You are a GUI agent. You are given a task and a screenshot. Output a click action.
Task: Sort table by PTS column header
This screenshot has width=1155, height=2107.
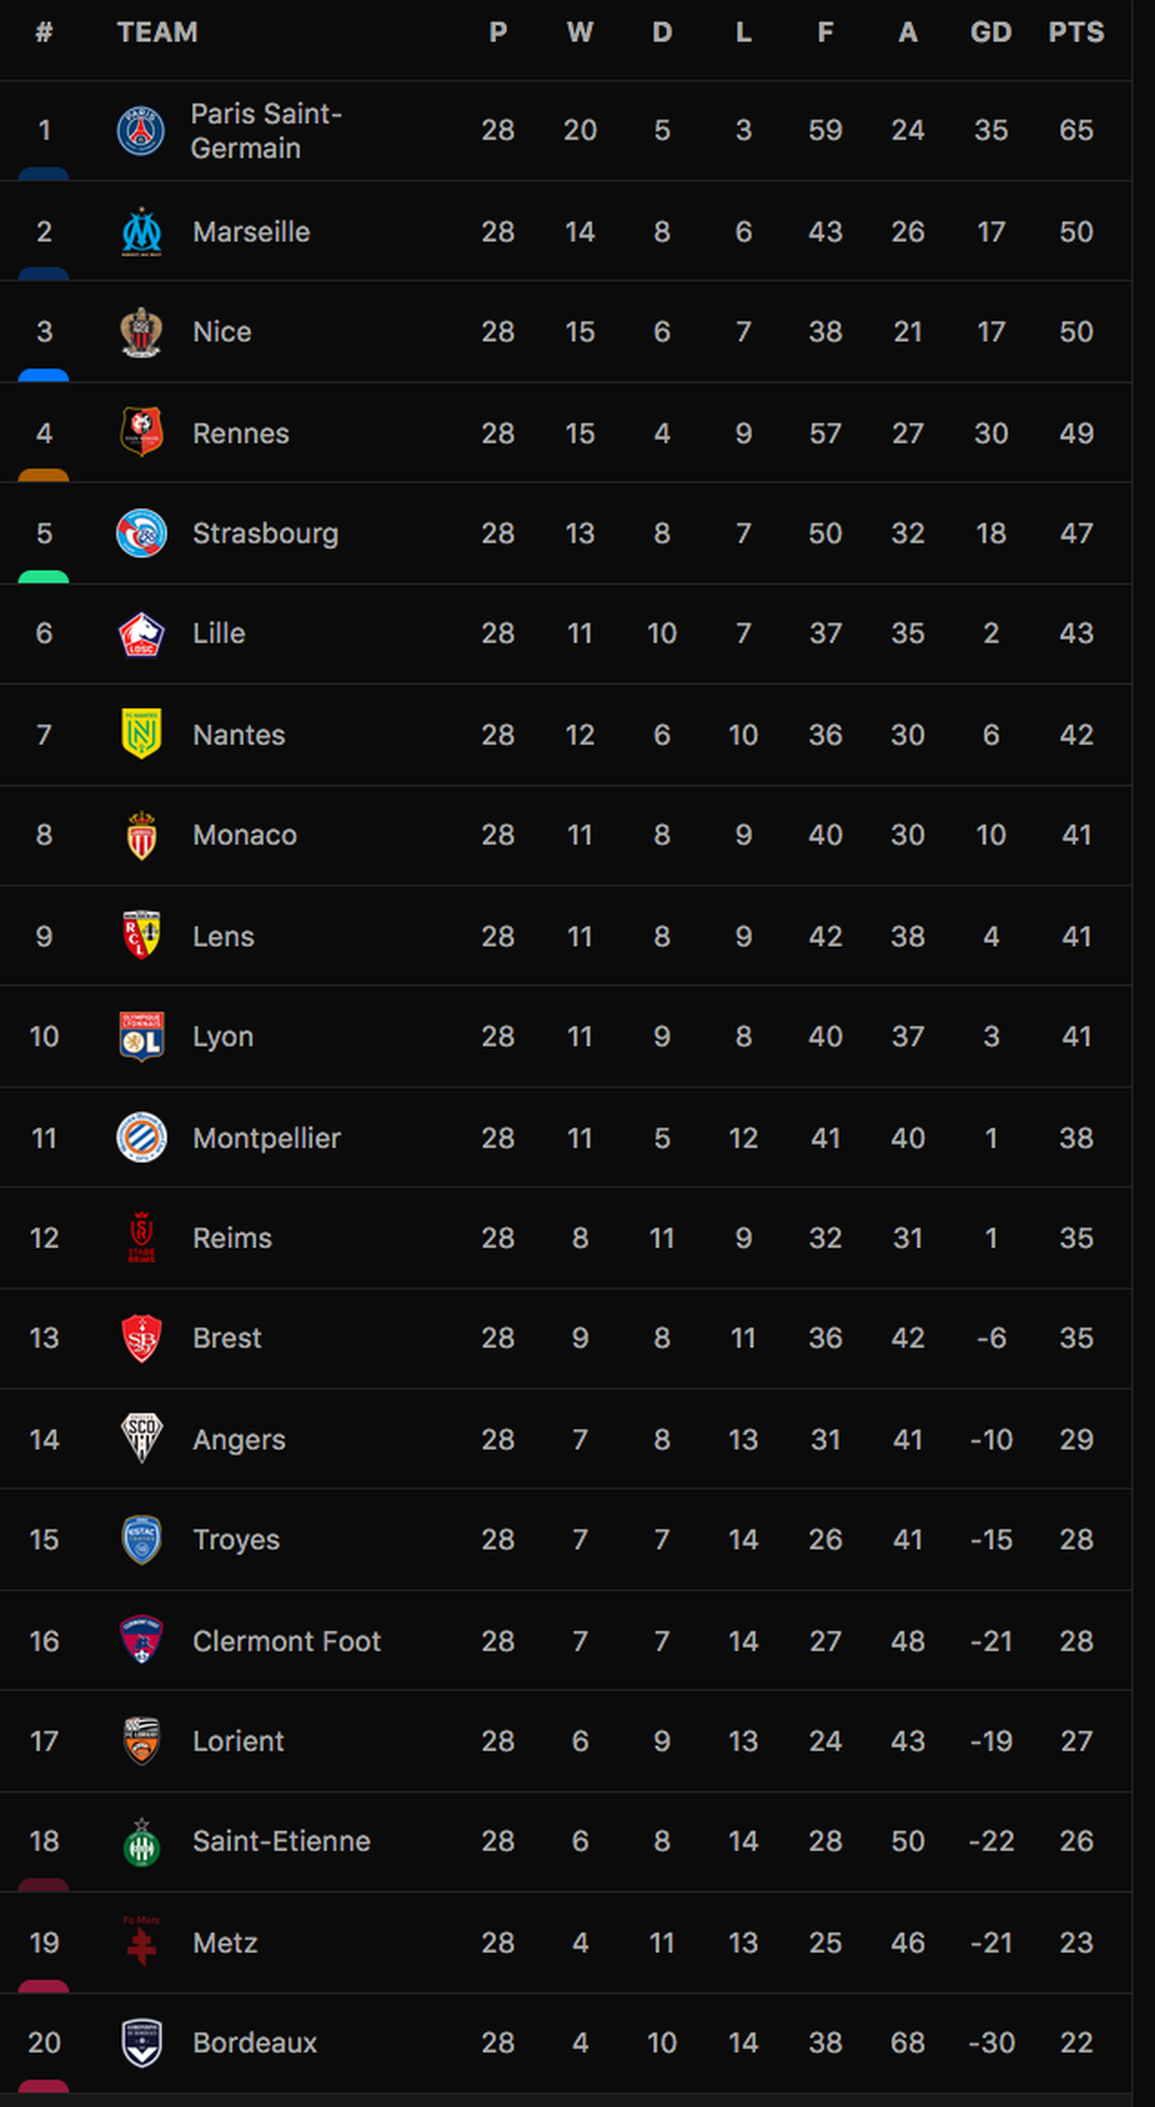1076,32
